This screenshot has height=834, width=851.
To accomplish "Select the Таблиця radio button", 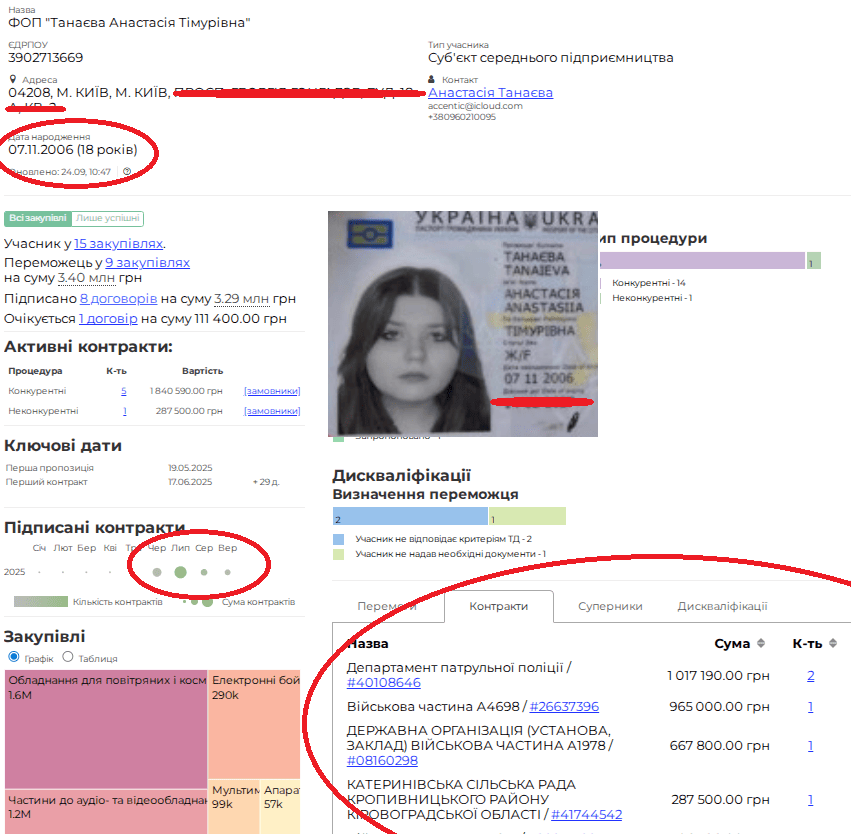I will 68,657.
